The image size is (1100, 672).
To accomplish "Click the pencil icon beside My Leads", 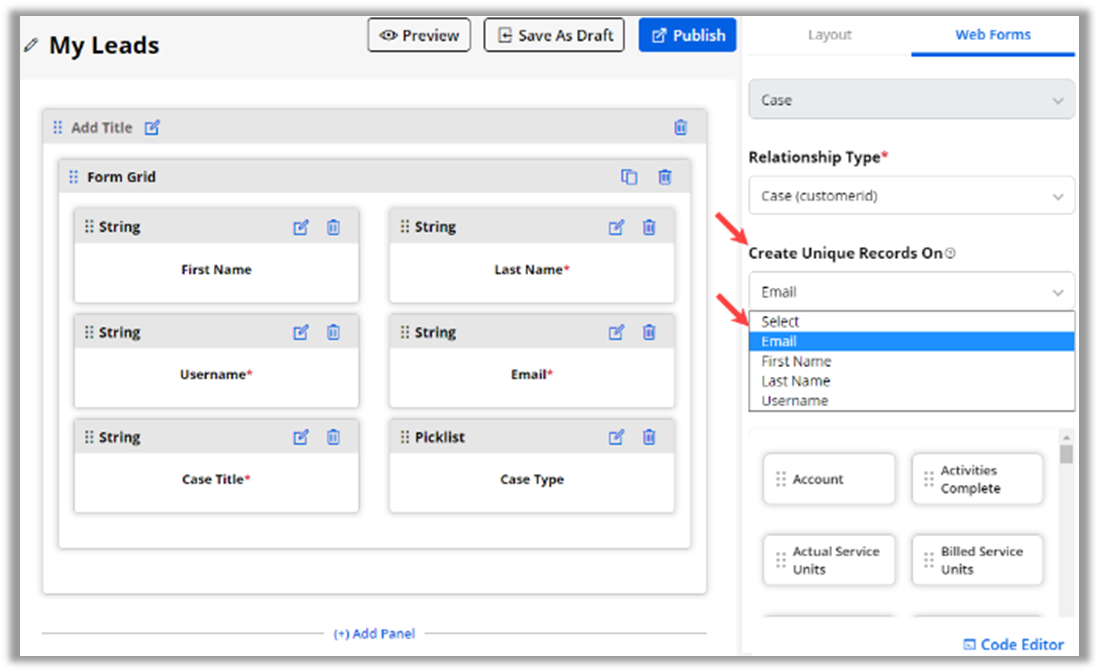I will (31, 45).
